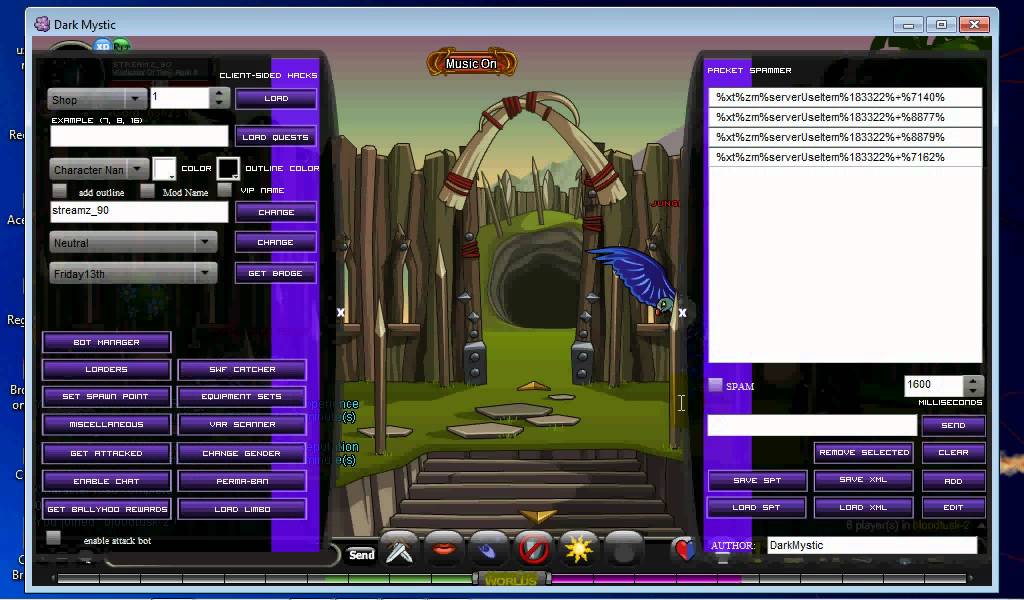Open the Loaders menu
The height and width of the screenshot is (600, 1024).
(x=106, y=370)
